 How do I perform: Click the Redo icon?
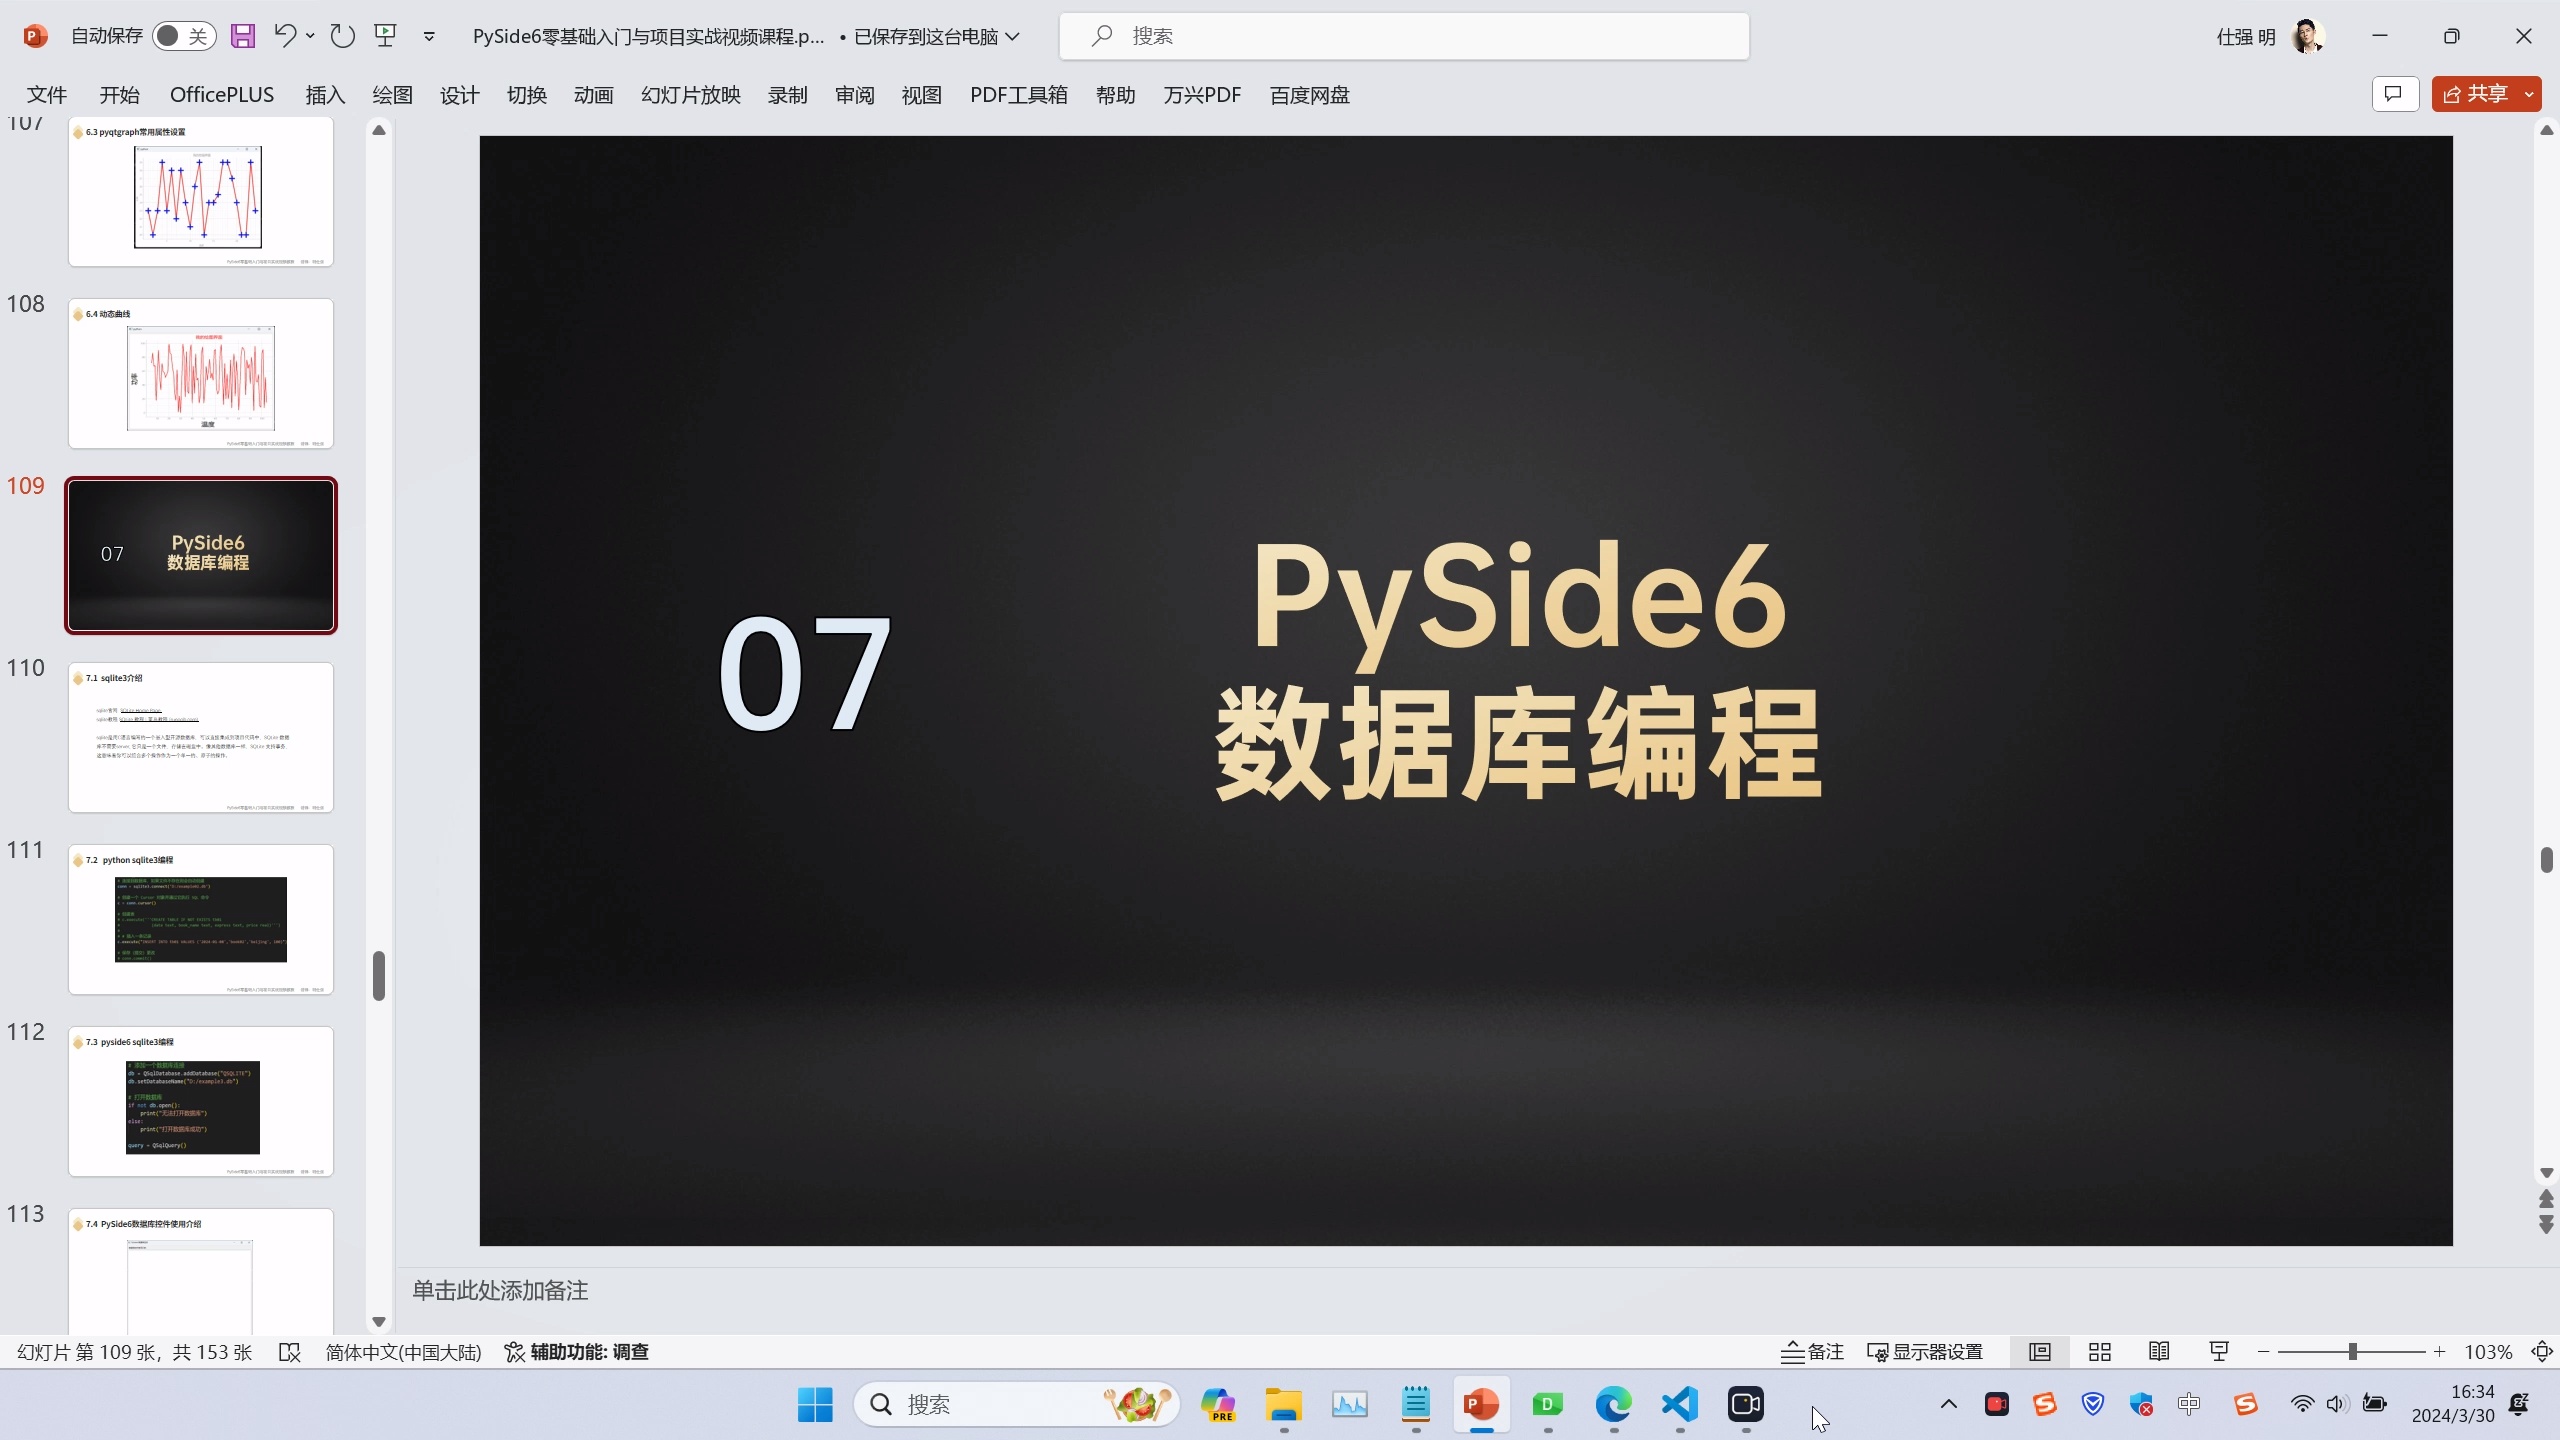point(342,35)
